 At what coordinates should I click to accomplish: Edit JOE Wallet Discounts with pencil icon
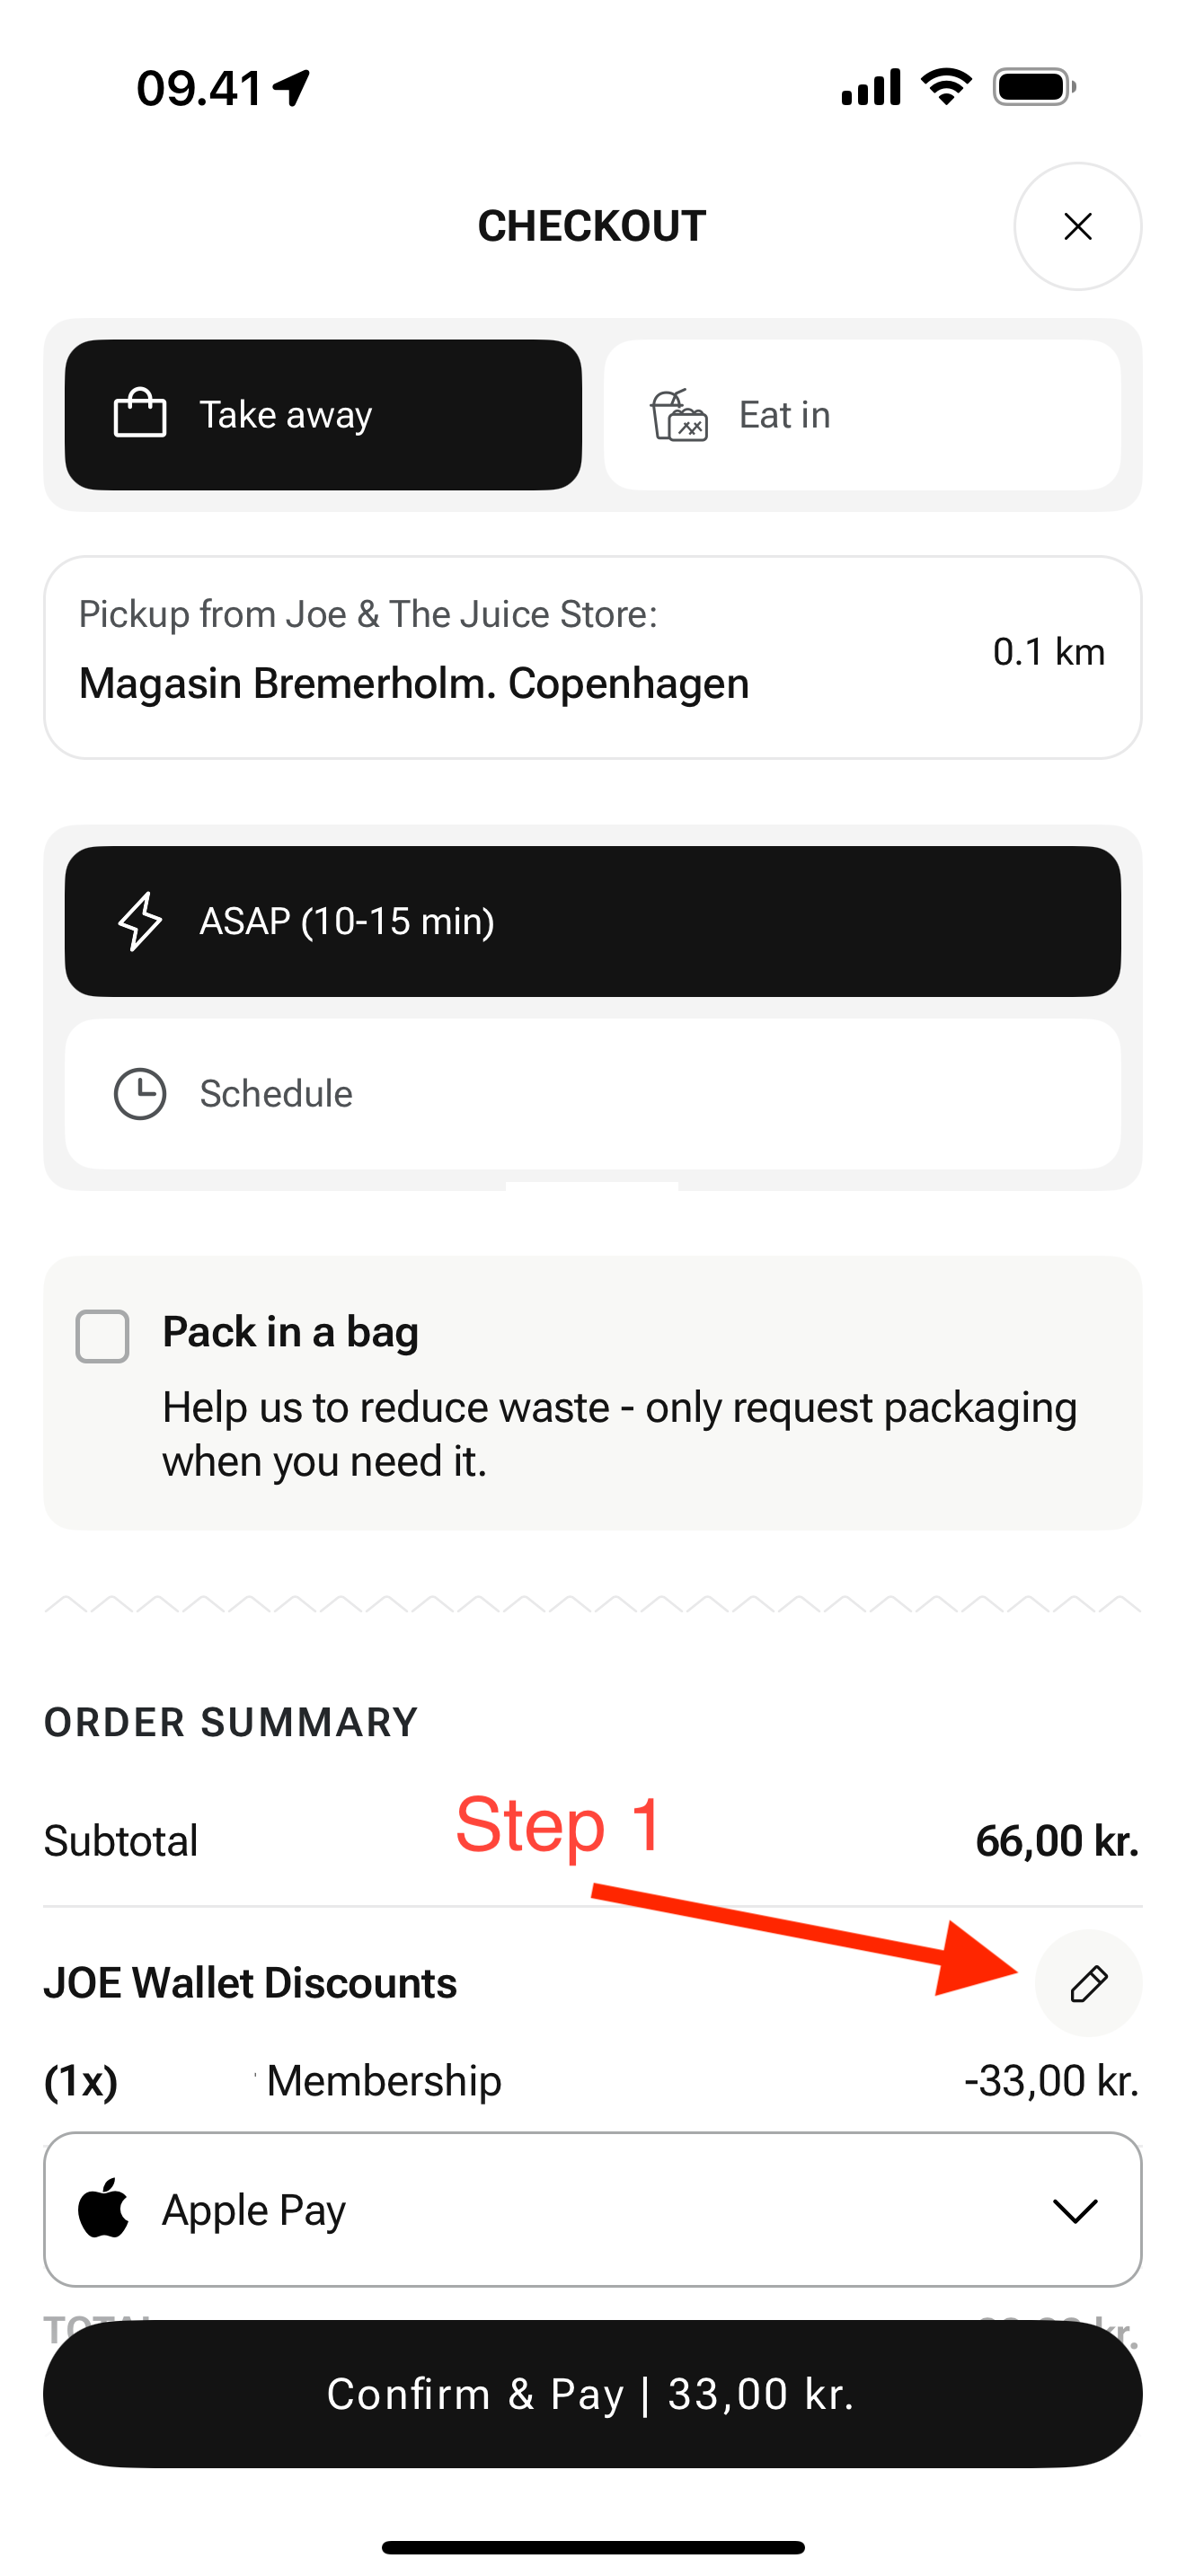(x=1088, y=1984)
